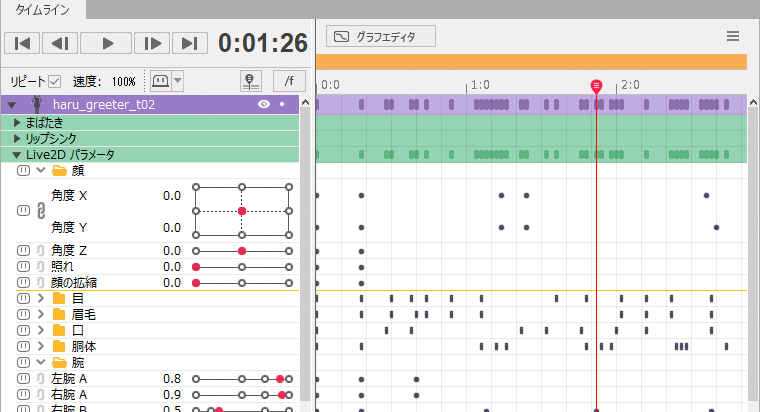Select the タイムライン tab
This screenshot has width=760, height=412.
43,10
